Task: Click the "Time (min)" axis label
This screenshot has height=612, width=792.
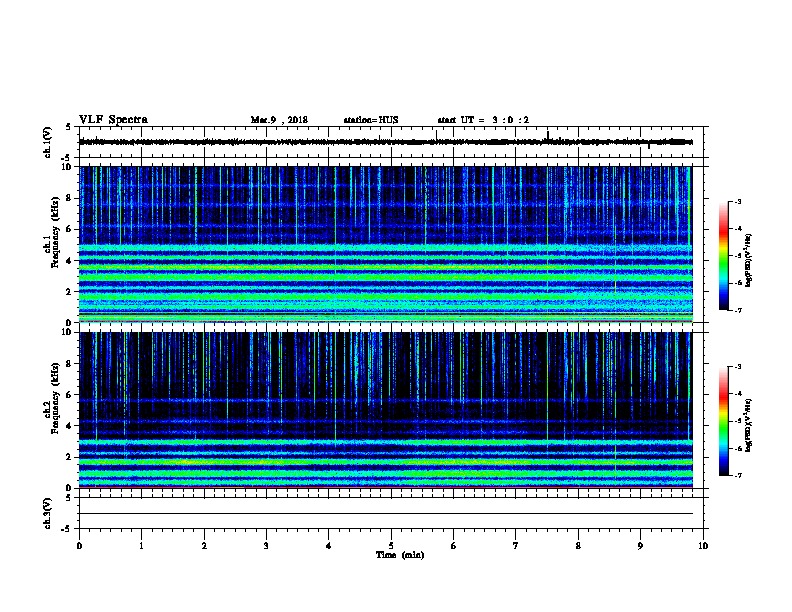Action: tap(400, 555)
